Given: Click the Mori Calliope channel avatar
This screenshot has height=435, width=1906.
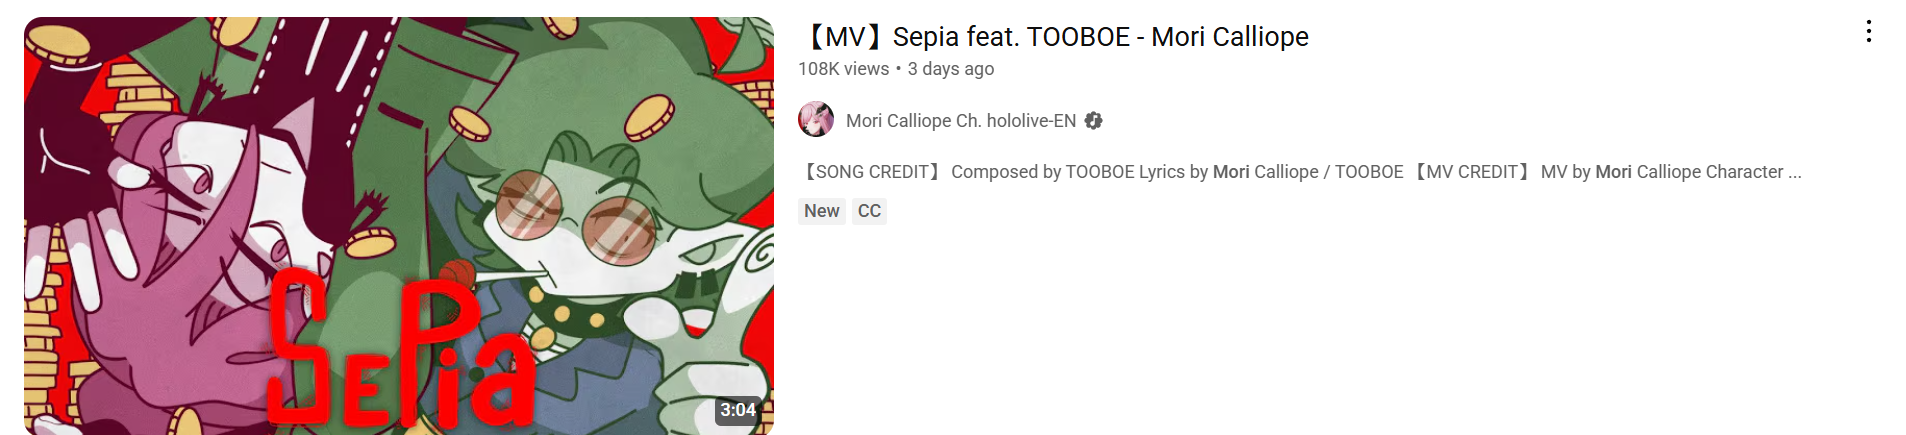Looking at the screenshot, I should [816, 120].
